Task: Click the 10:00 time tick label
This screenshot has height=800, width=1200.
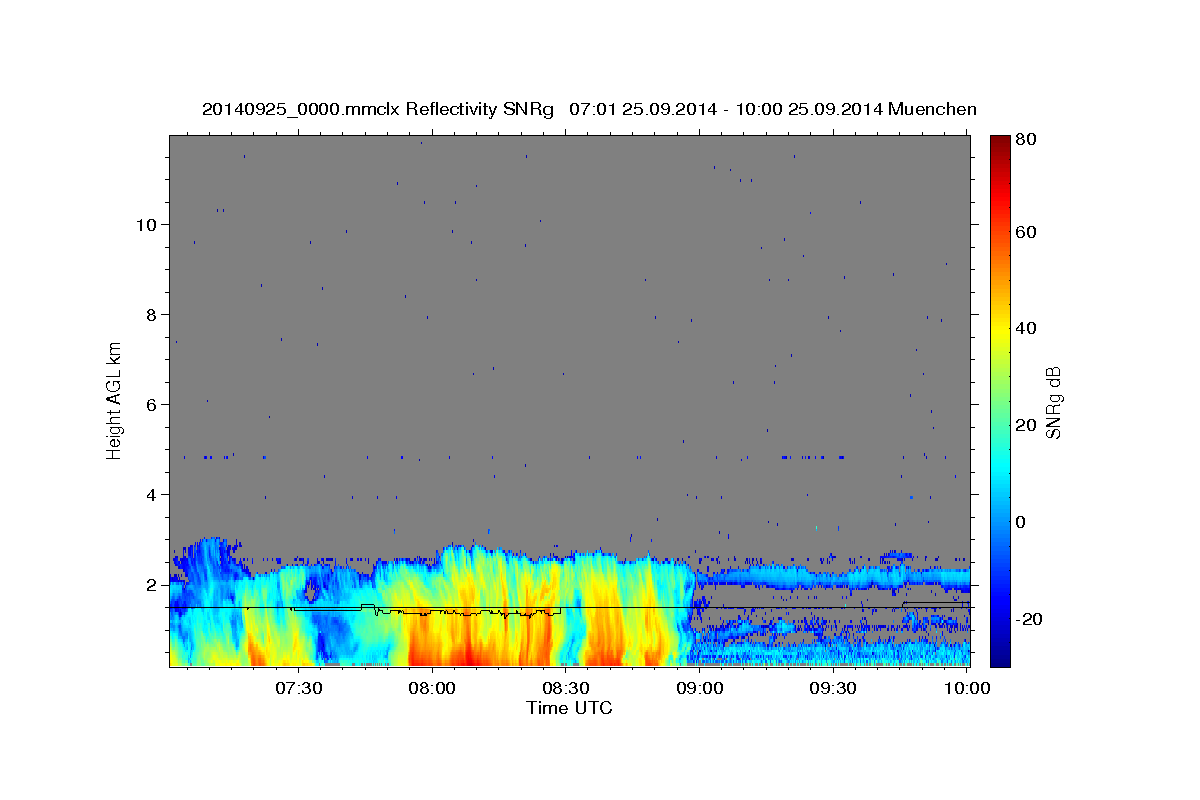Action: coord(966,688)
